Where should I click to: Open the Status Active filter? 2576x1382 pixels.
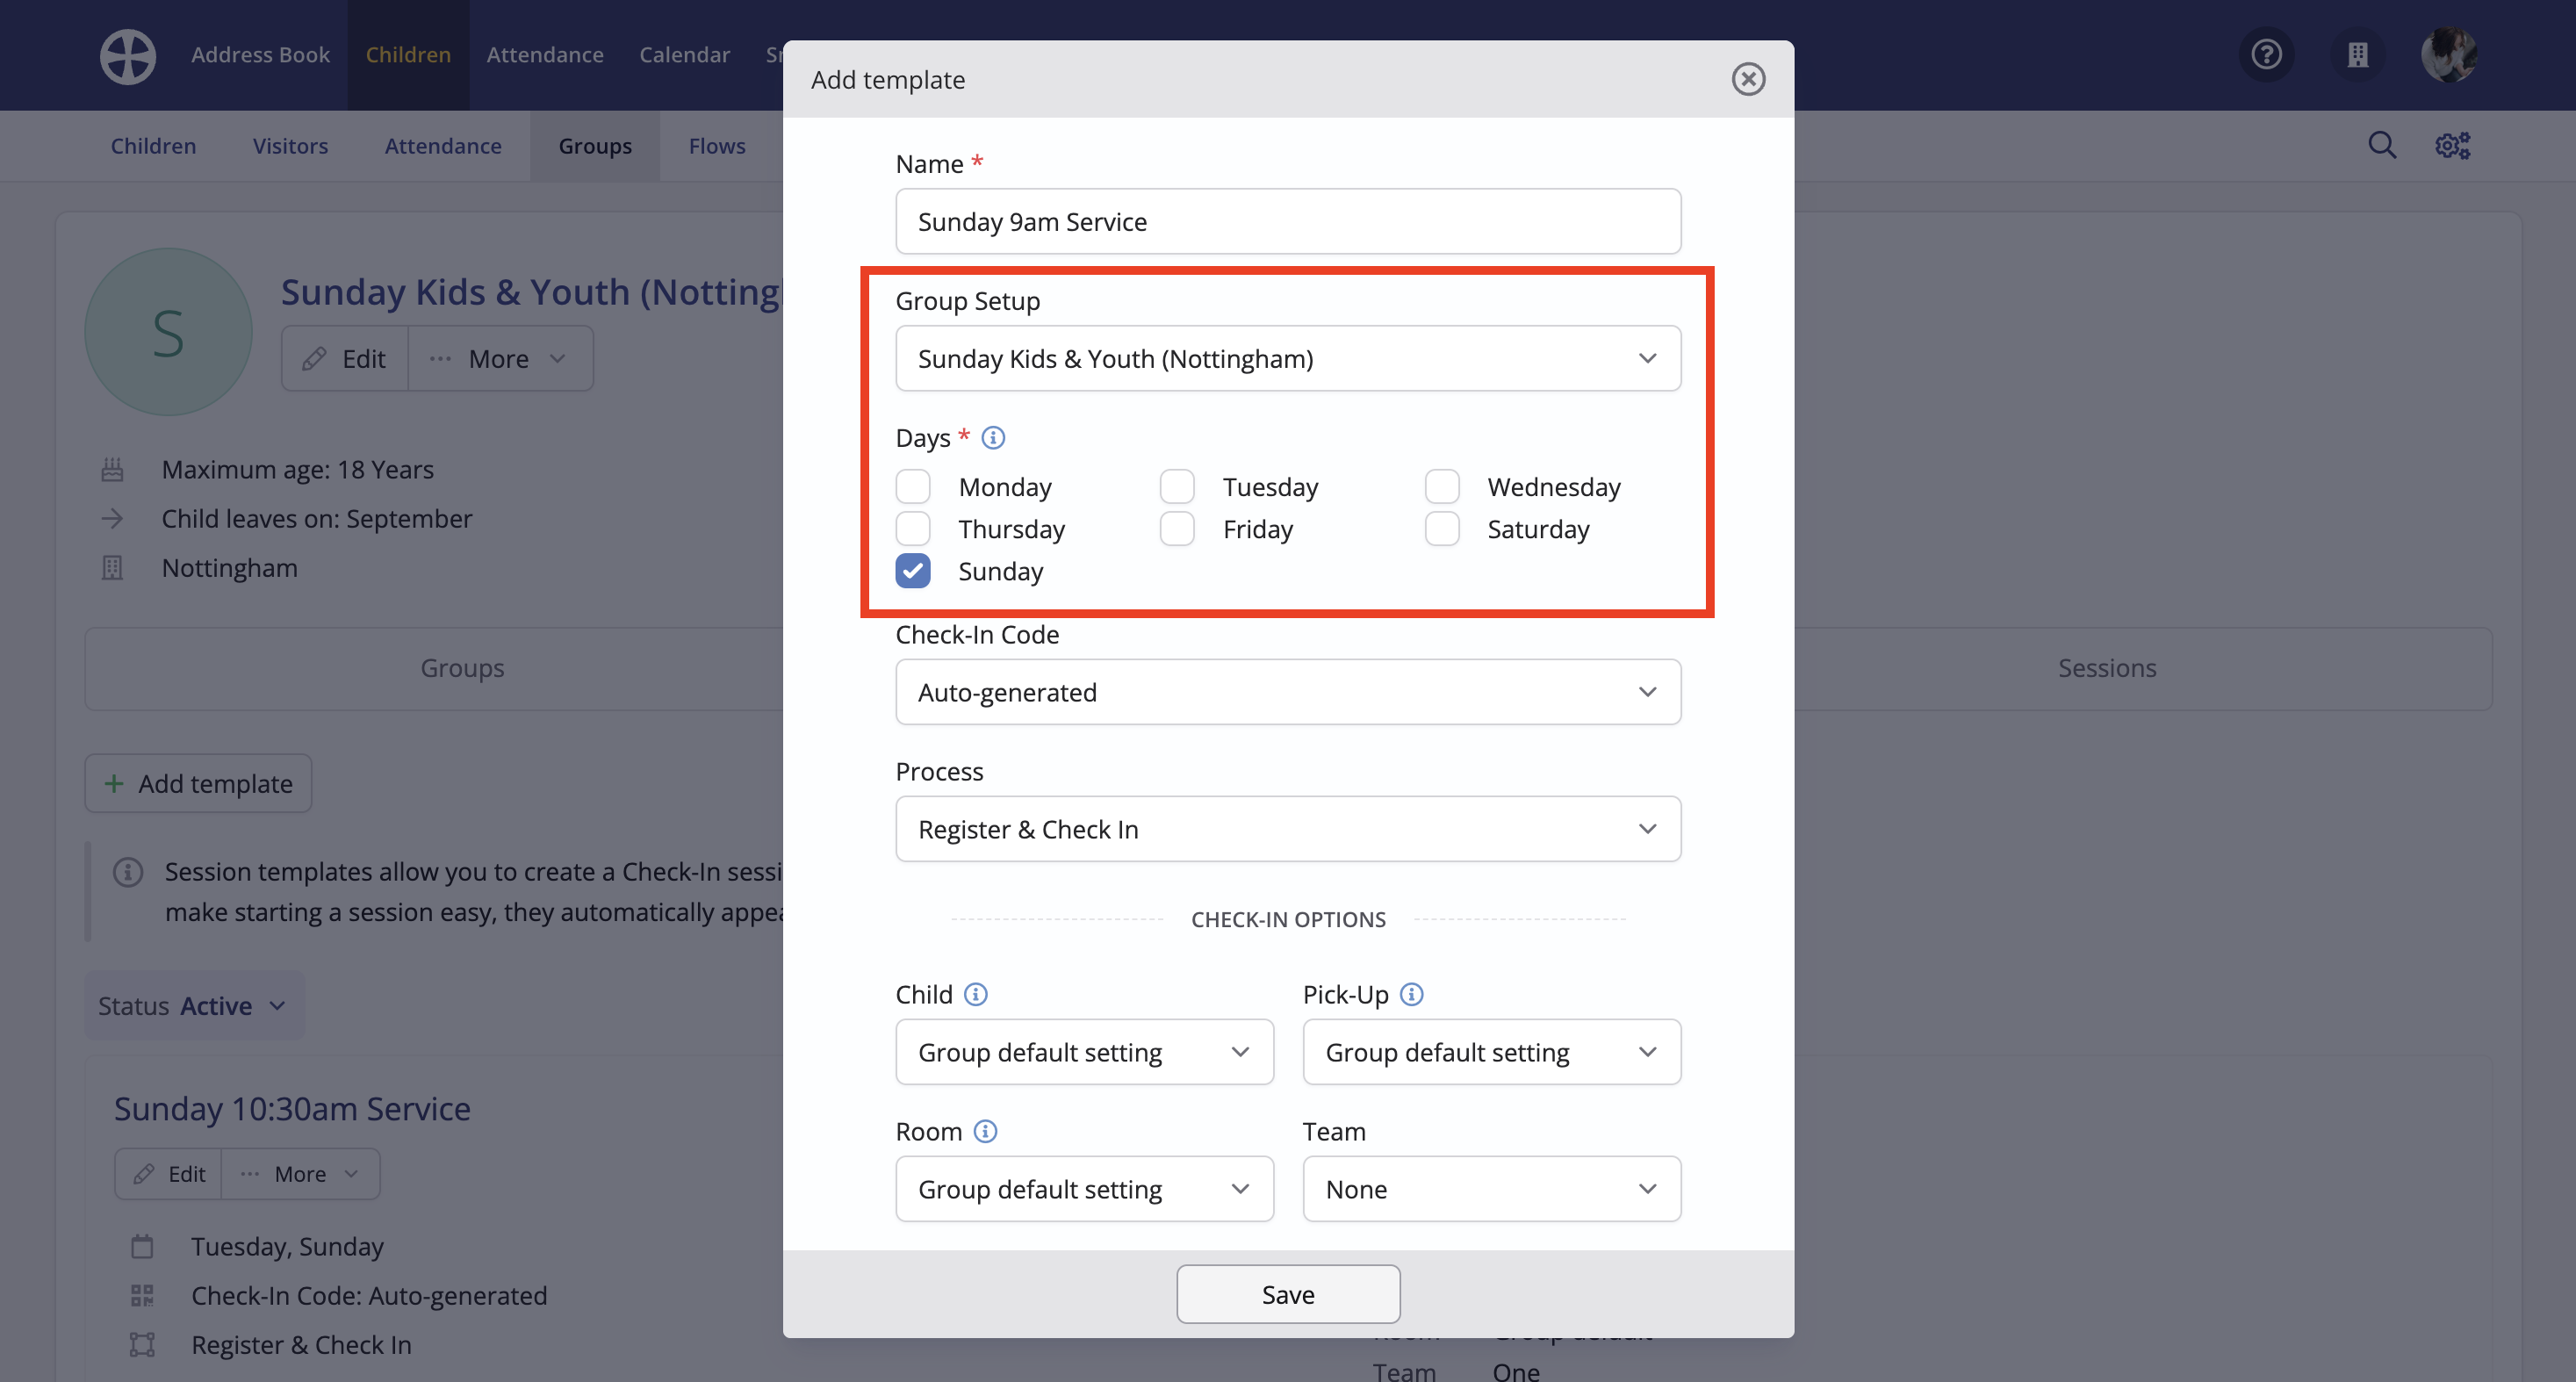(x=193, y=1005)
